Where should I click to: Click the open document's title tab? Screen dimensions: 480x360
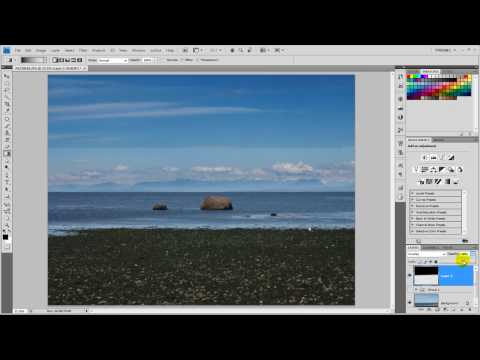(50, 68)
